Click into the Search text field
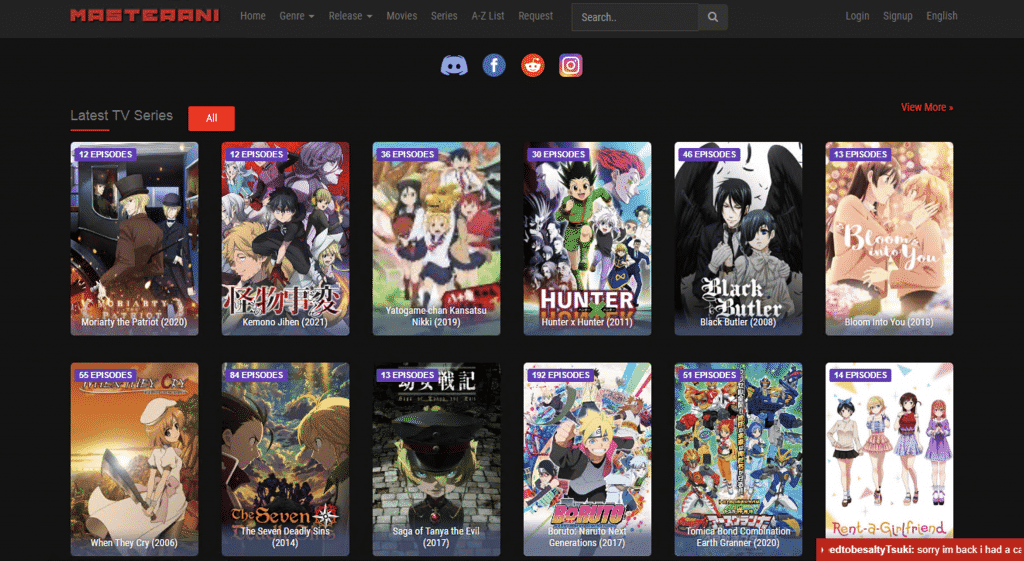The height and width of the screenshot is (561, 1024). [x=635, y=17]
